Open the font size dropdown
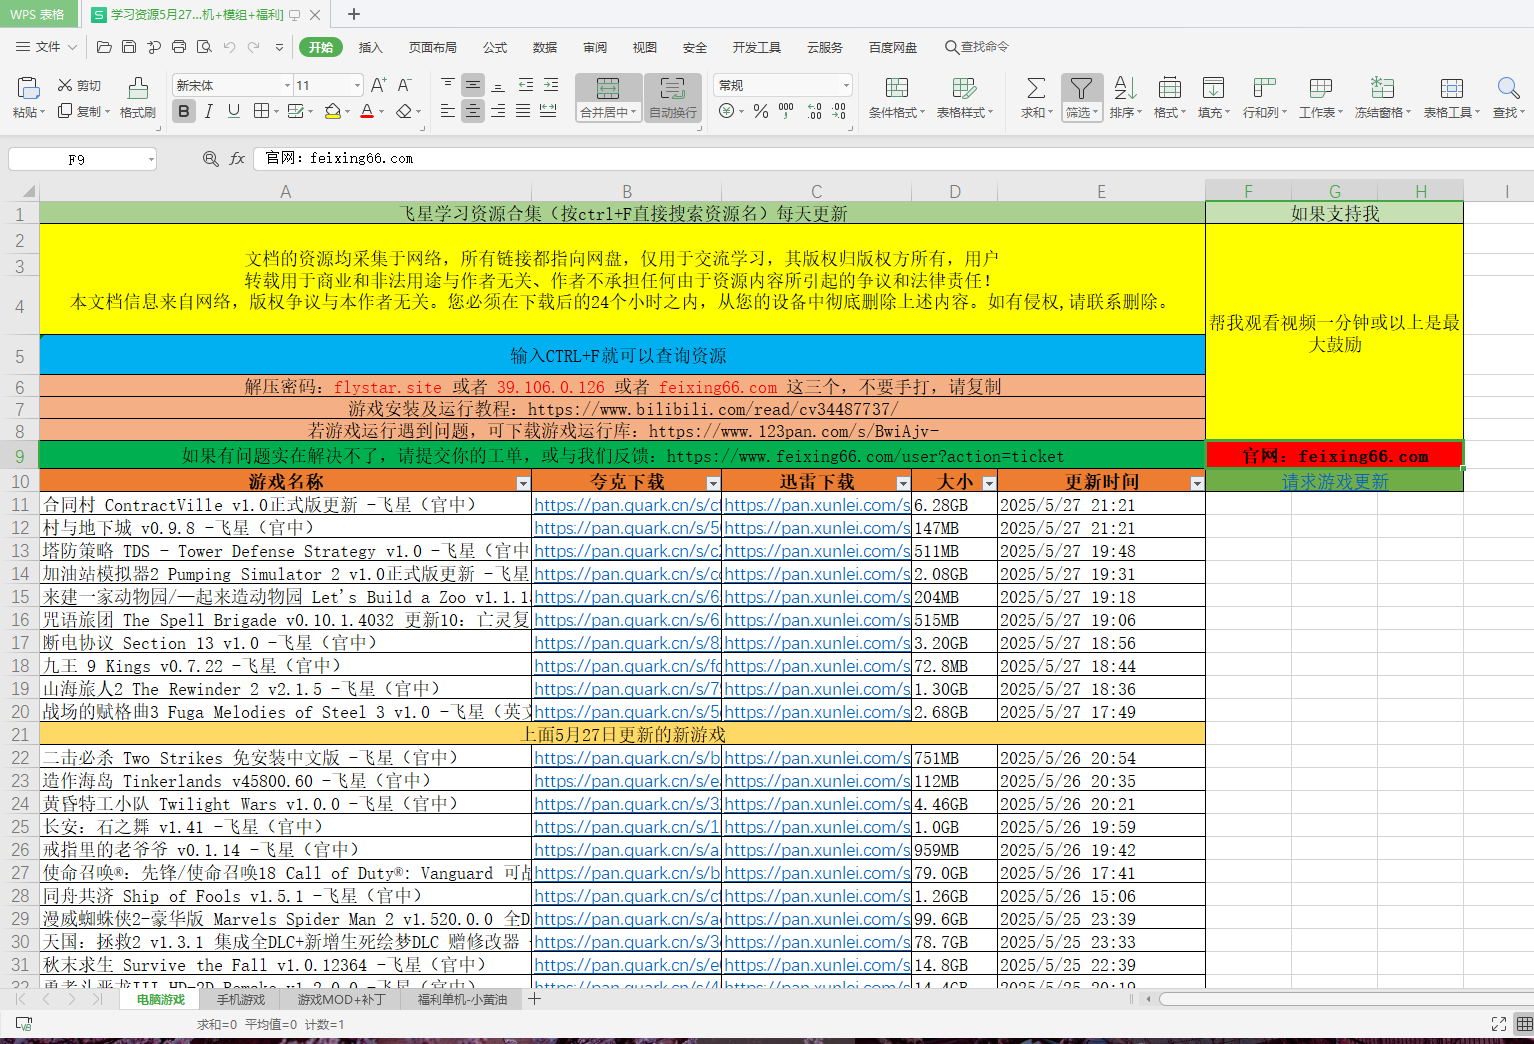Screen dimensions: 1534x1044 [357, 85]
